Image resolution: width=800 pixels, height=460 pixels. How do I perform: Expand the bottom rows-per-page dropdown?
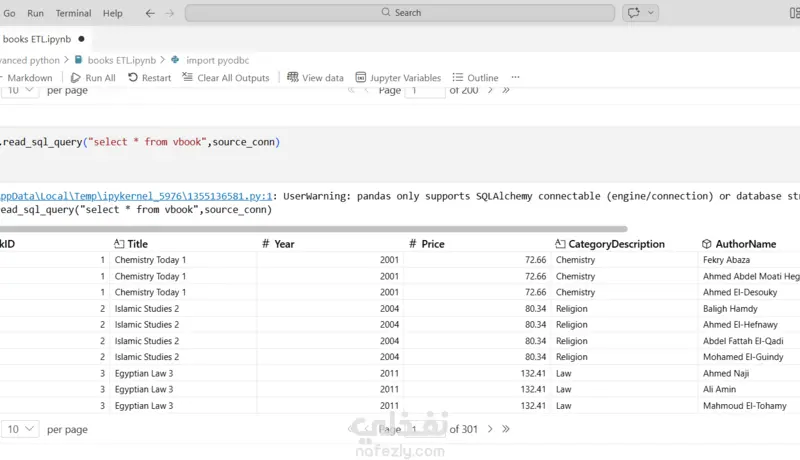click(x=20, y=429)
